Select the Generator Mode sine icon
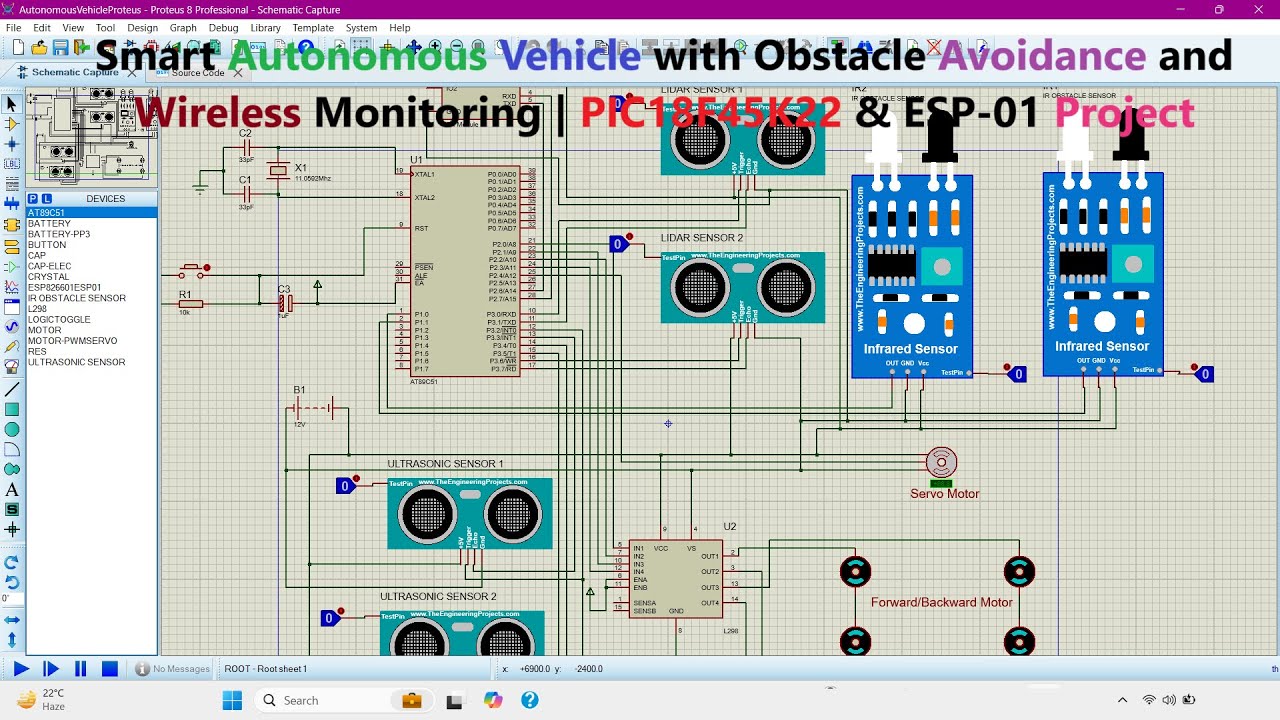This screenshot has height=720, width=1280. tap(12, 327)
